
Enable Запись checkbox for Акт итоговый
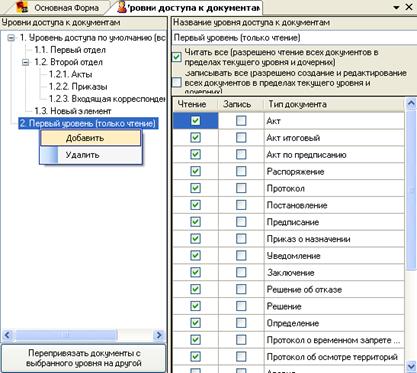tap(241, 138)
